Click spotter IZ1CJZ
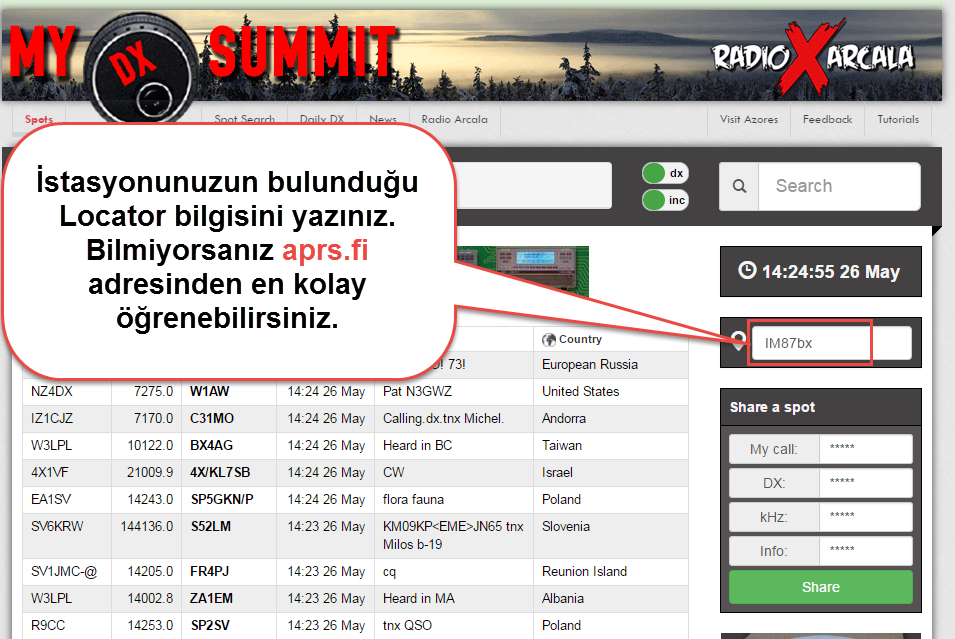 click(52, 418)
